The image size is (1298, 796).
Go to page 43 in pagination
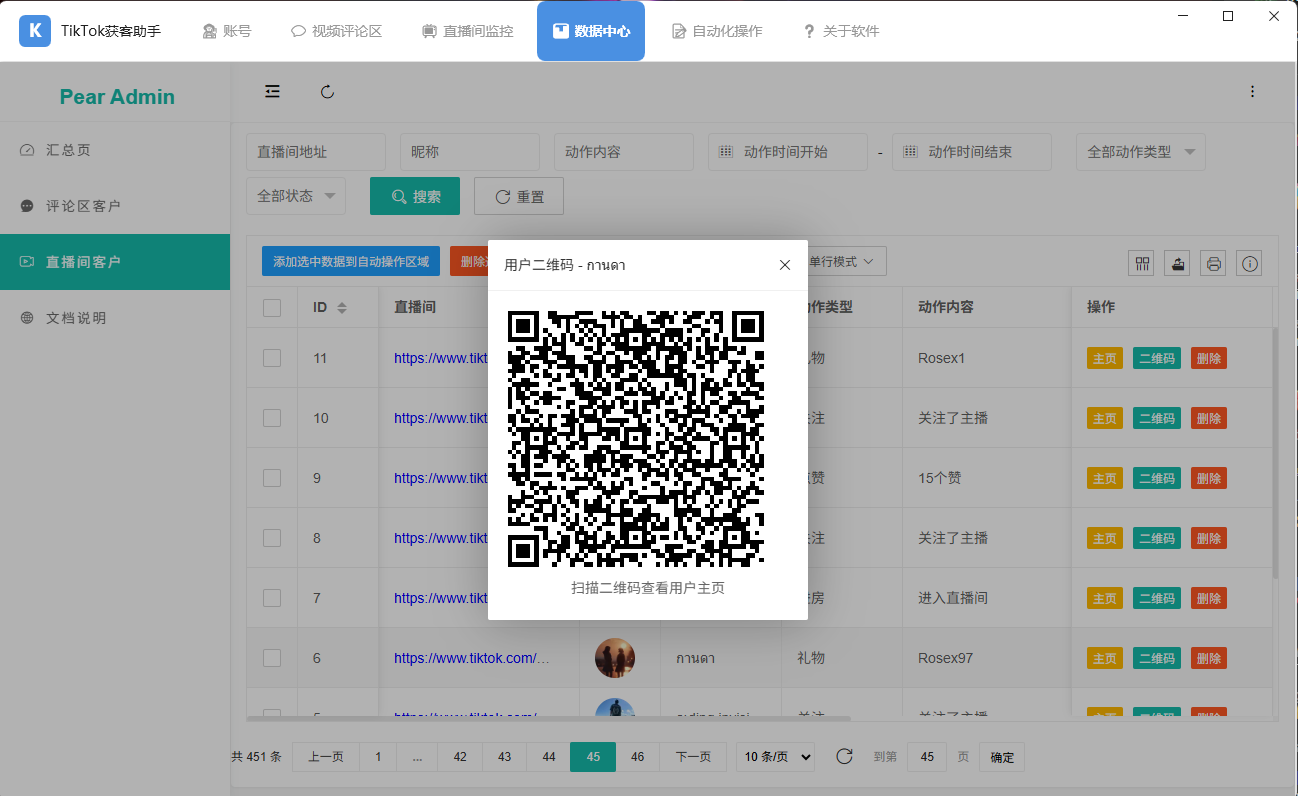(x=504, y=757)
